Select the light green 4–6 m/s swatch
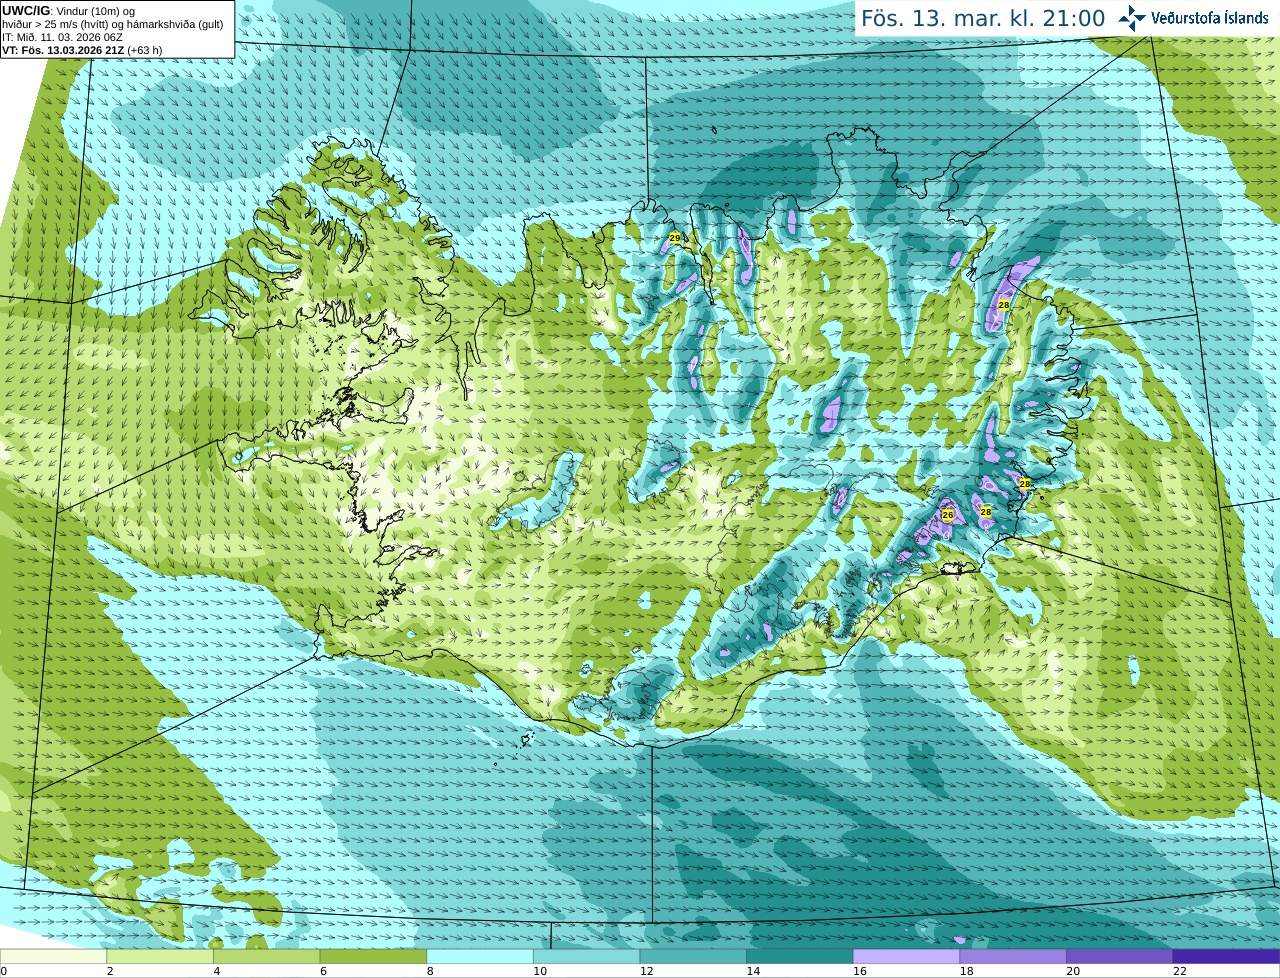 pos(267,956)
